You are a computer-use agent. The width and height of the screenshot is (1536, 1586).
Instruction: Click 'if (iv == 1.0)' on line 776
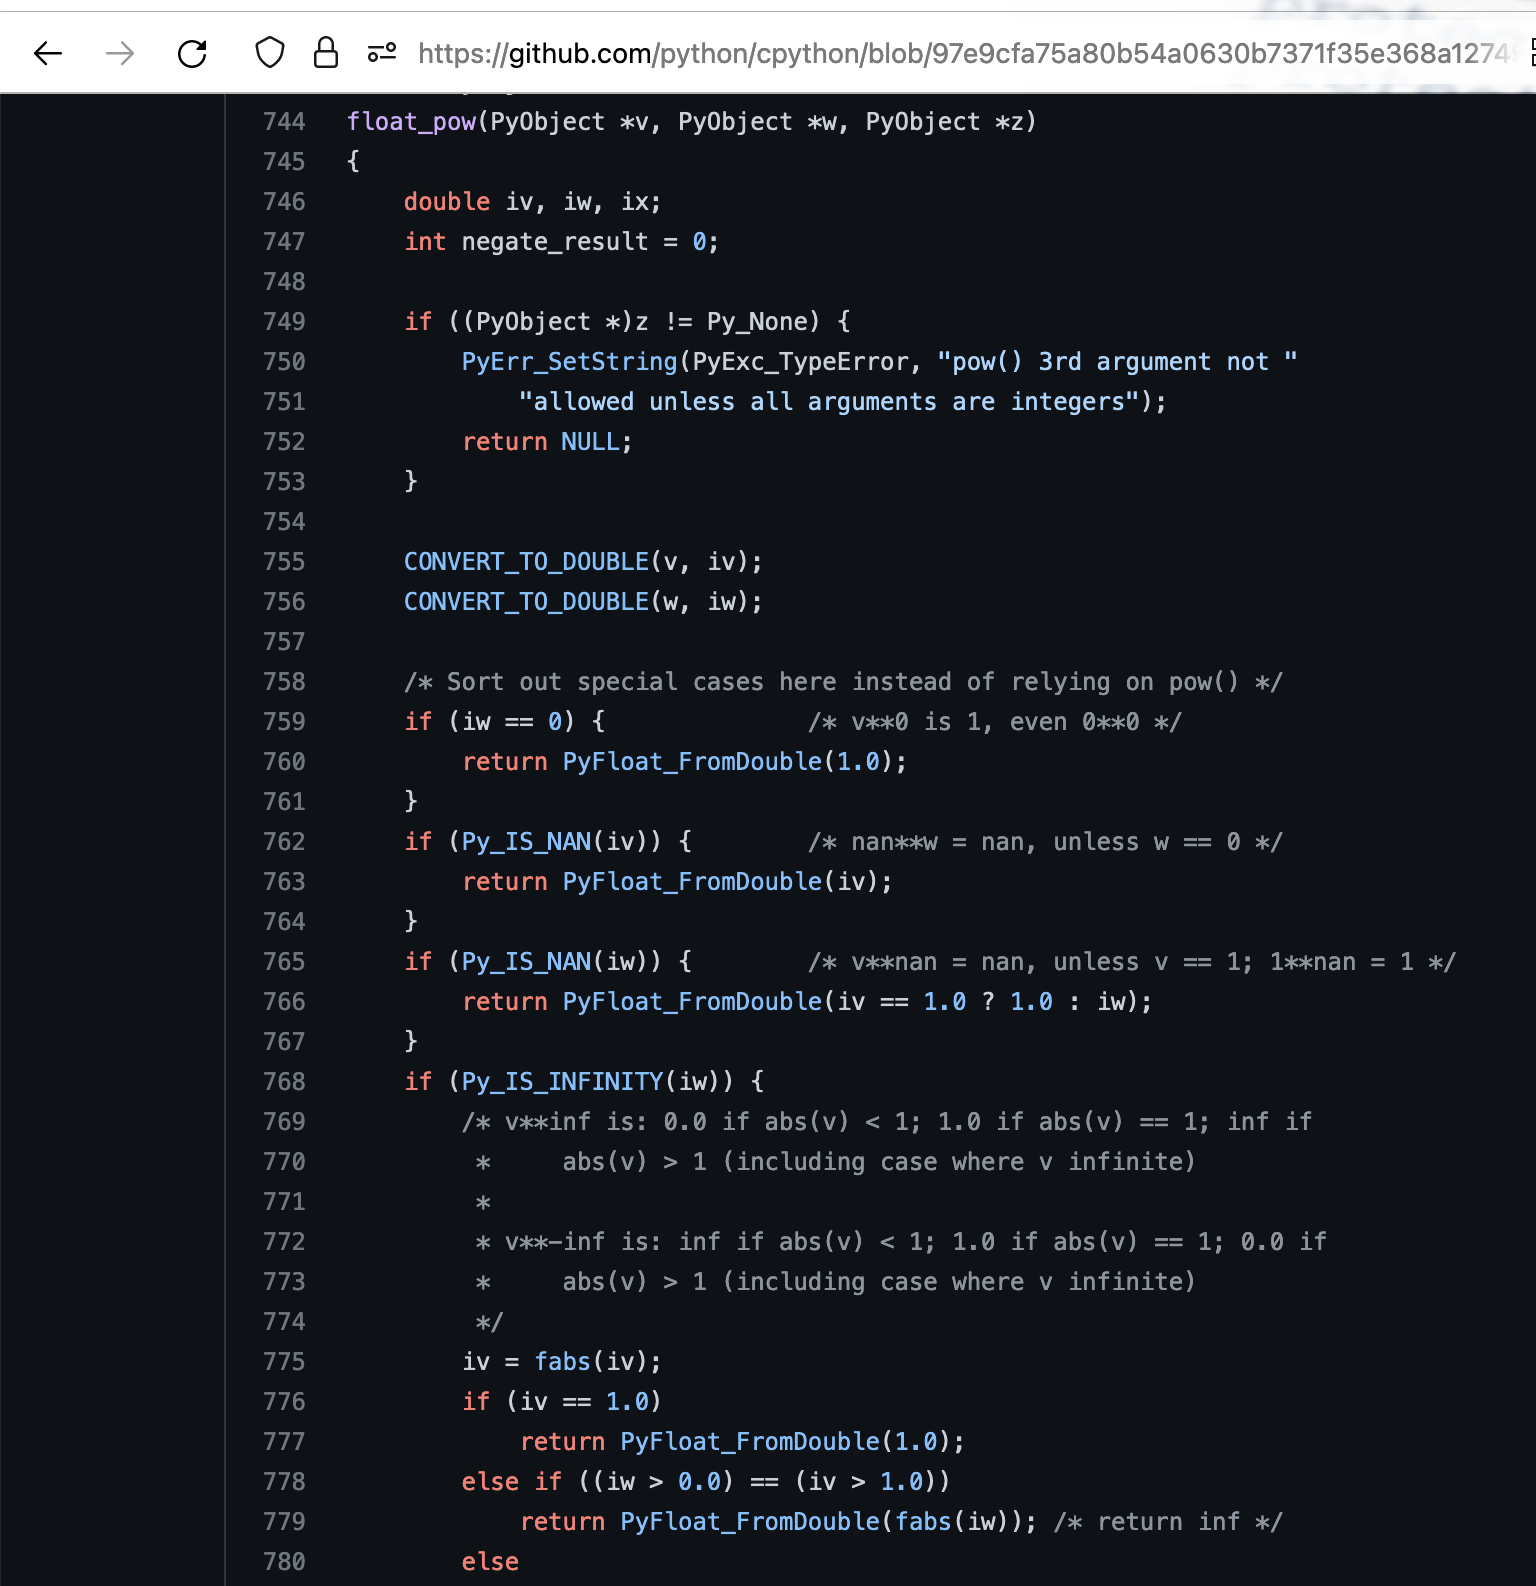pyautogui.click(x=562, y=1402)
